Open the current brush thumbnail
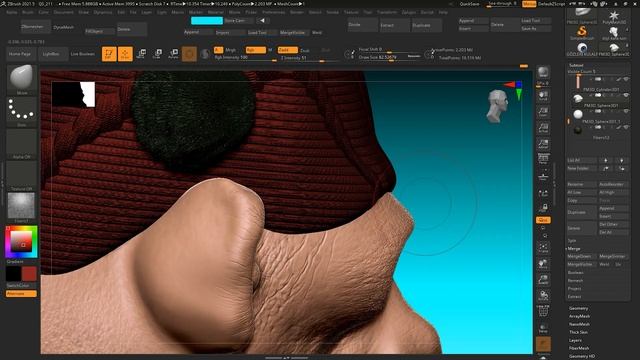The height and width of the screenshot is (360, 640). [22, 79]
